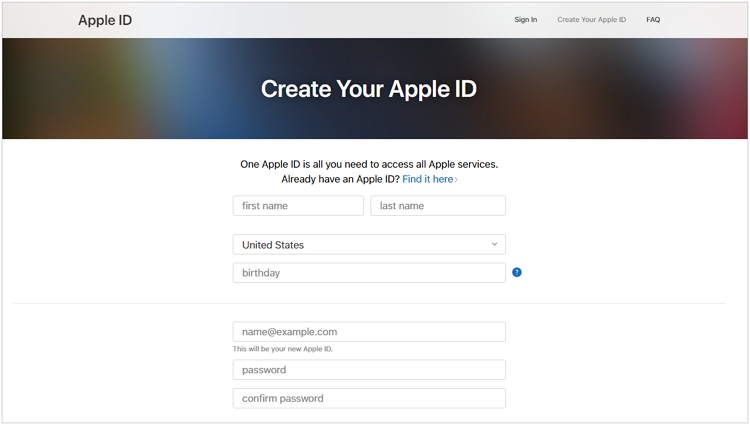Follow the Find it here link
This screenshot has height=425, width=750.
430,179
